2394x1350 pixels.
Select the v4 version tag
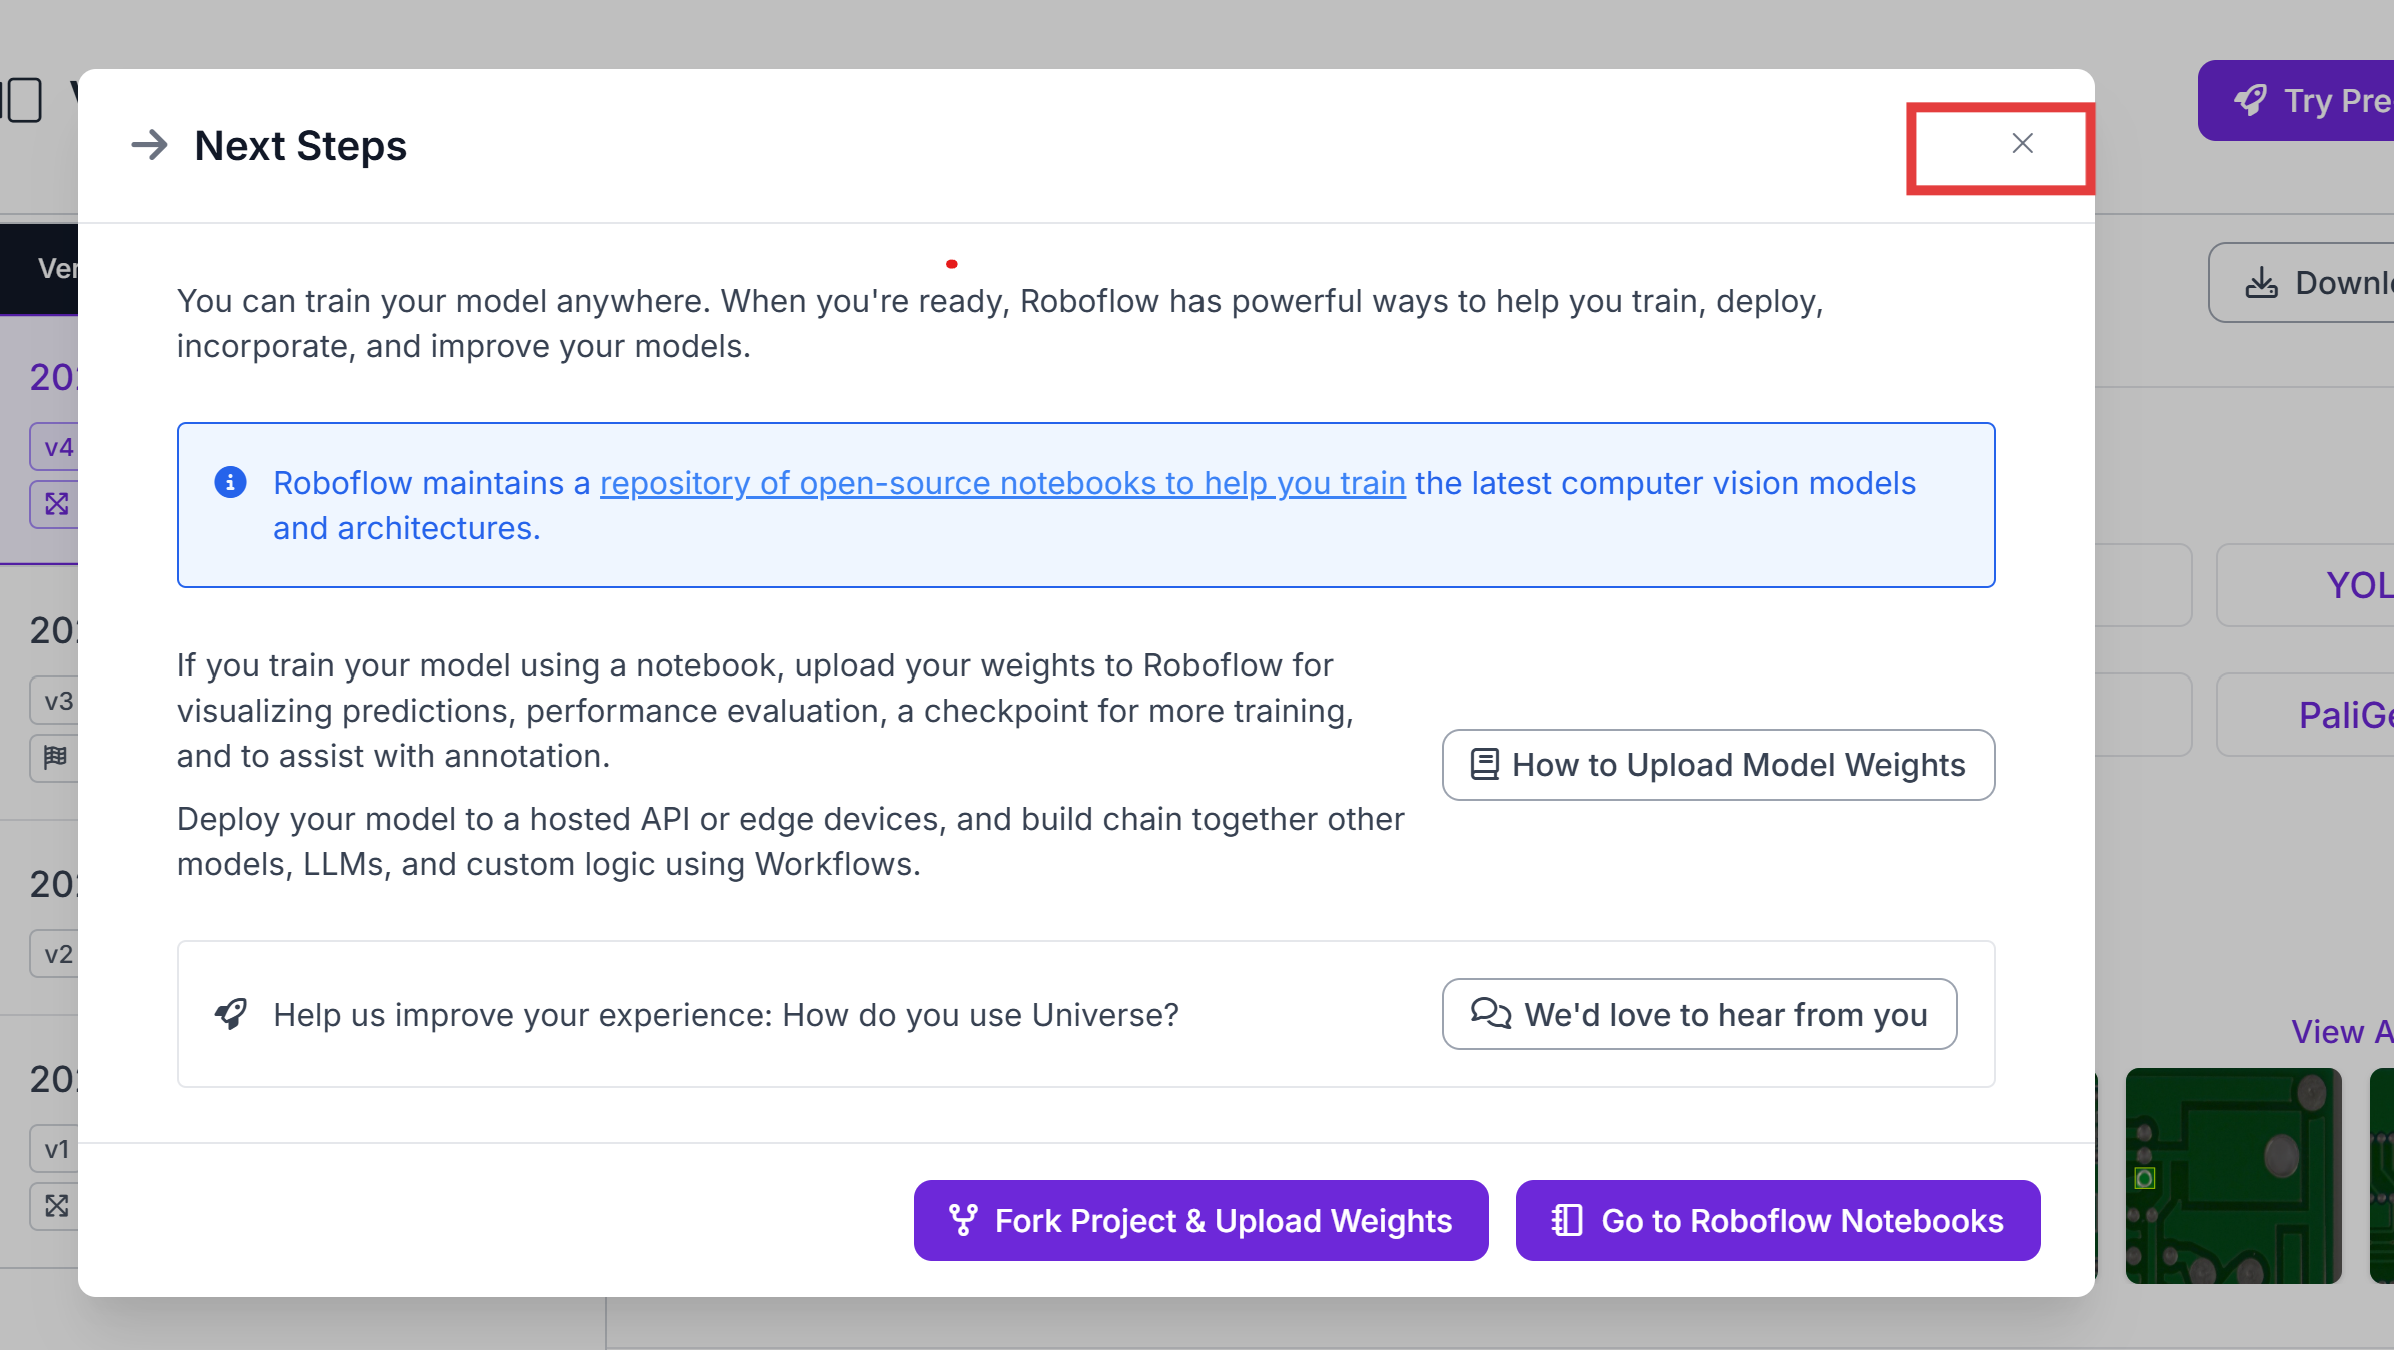(57, 447)
